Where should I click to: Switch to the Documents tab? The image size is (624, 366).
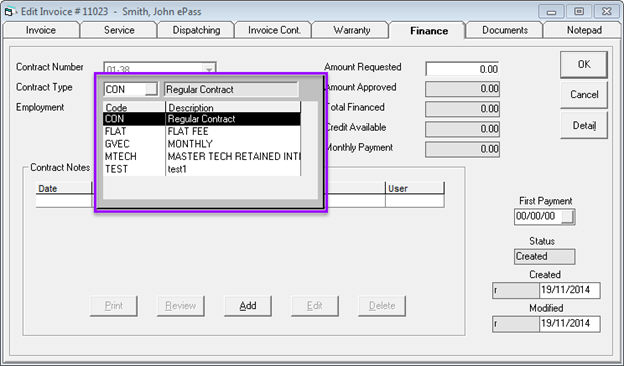tap(505, 30)
